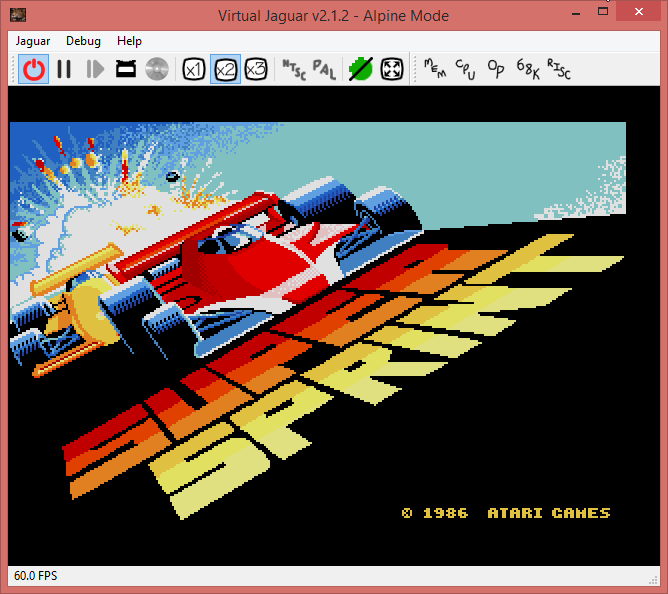Image resolution: width=668 pixels, height=594 pixels.
Task: Set zoom to x1
Action: 194,69
